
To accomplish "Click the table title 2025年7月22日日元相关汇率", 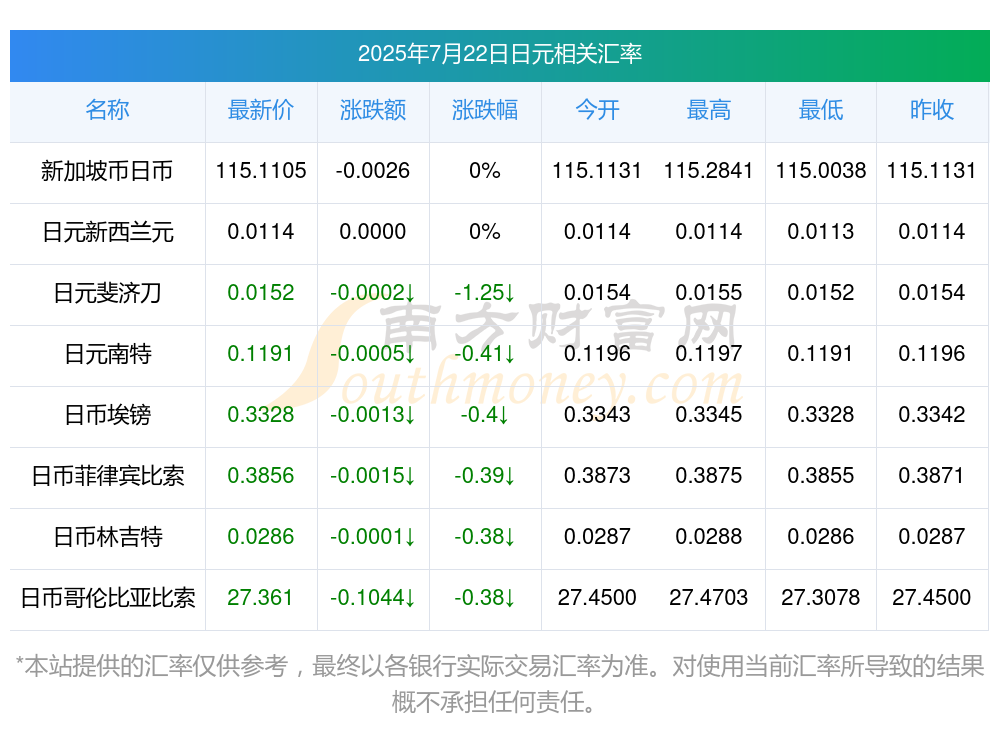I will coord(499,54).
